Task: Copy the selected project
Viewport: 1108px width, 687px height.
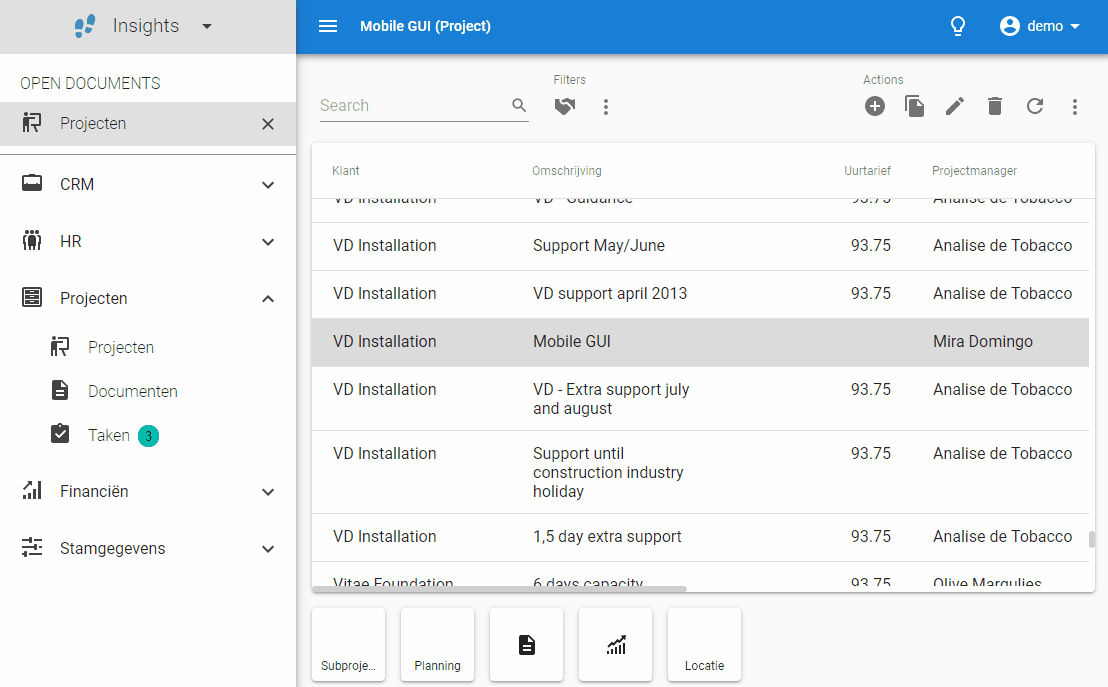Action: (914, 106)
